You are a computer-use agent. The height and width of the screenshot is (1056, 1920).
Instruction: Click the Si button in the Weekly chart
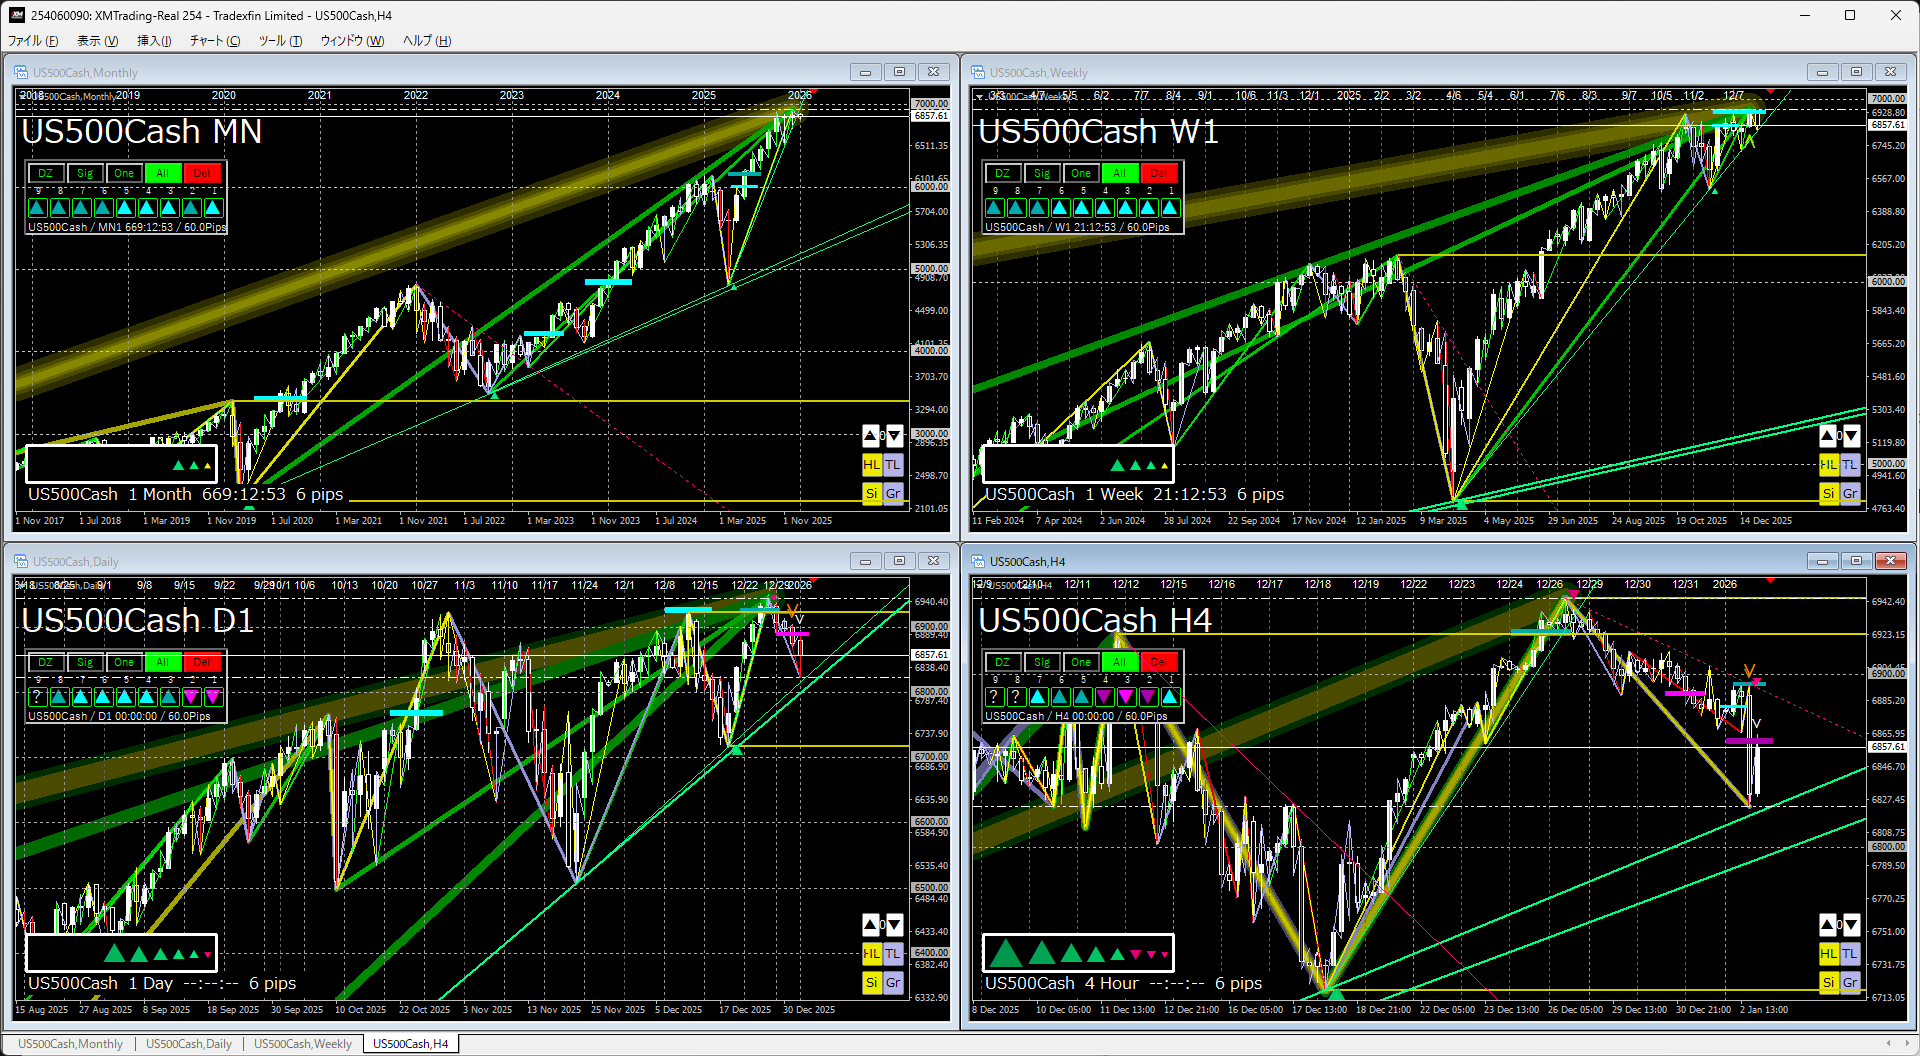(1828, 494)
